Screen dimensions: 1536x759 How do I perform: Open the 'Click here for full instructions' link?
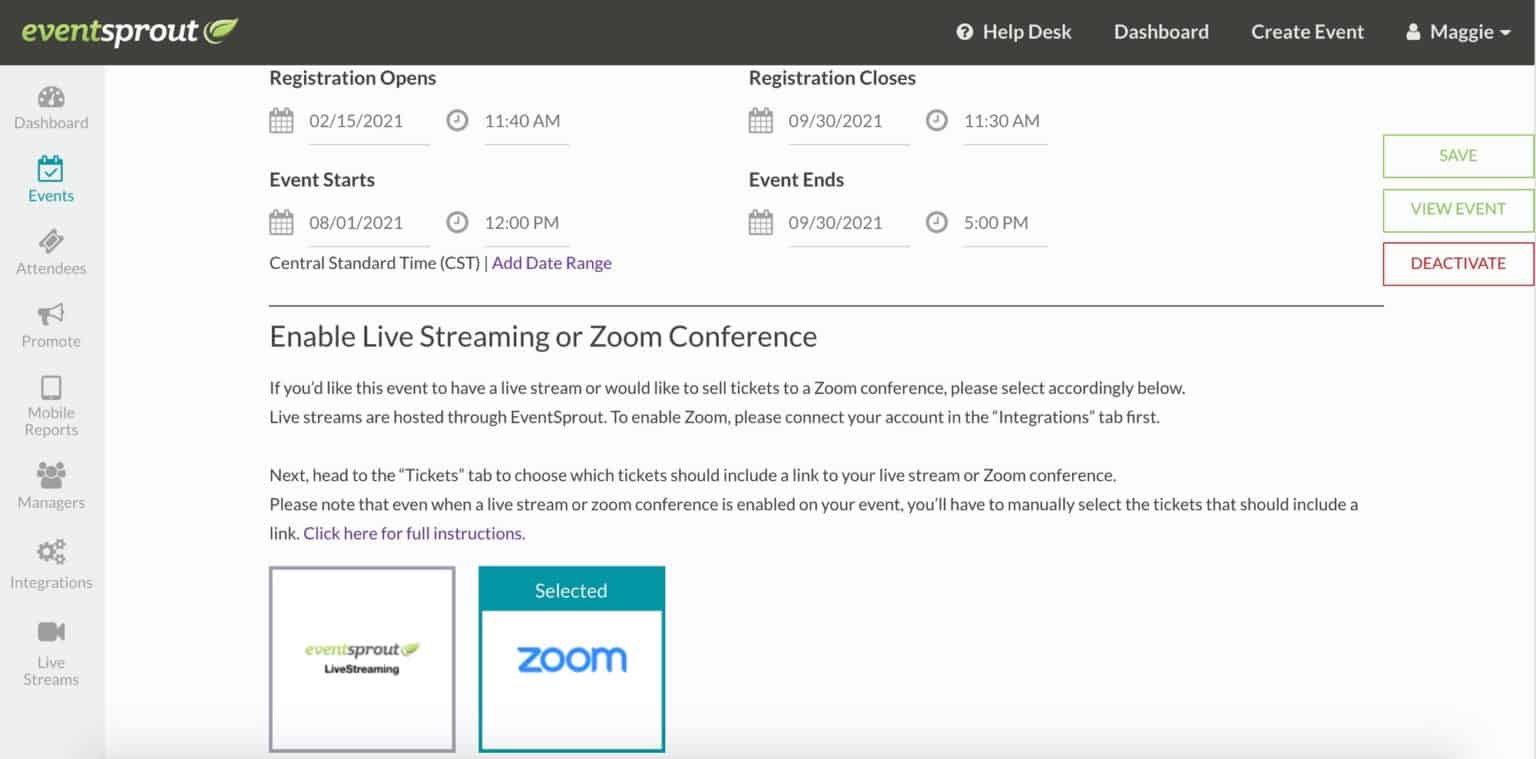point(414,533)
